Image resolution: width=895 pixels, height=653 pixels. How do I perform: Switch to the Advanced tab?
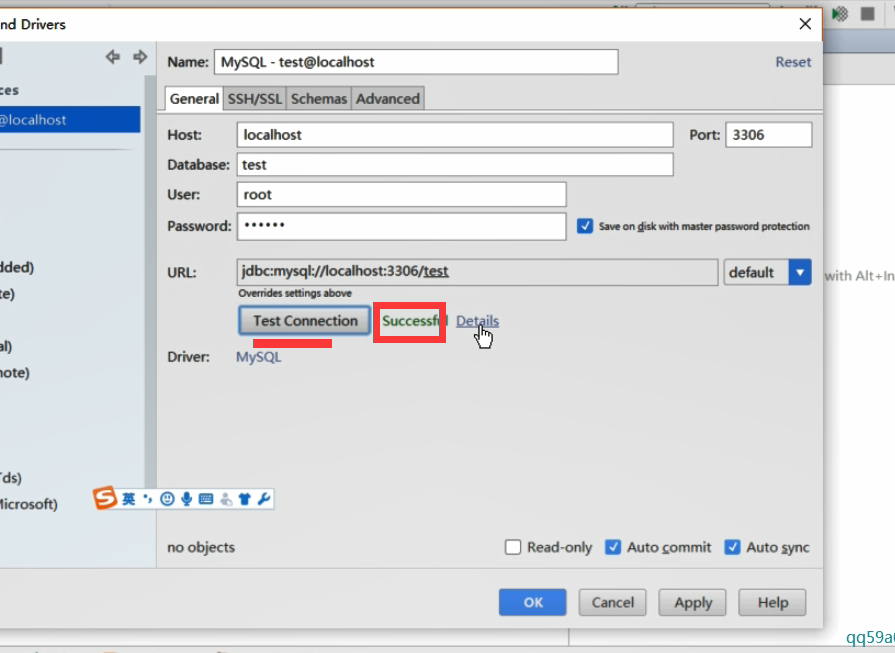coord(388,99)
